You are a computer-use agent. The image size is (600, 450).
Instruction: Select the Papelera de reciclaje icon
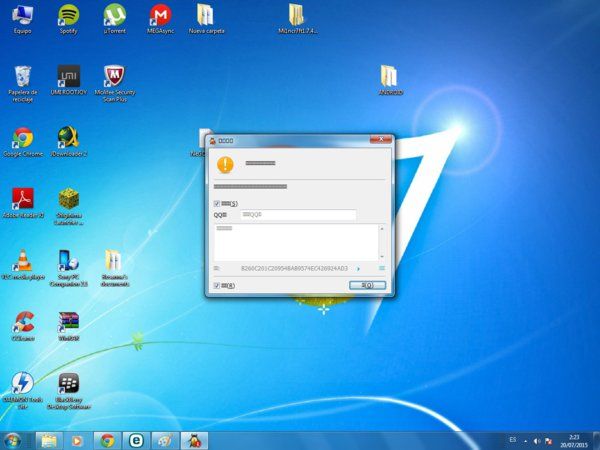23,83
